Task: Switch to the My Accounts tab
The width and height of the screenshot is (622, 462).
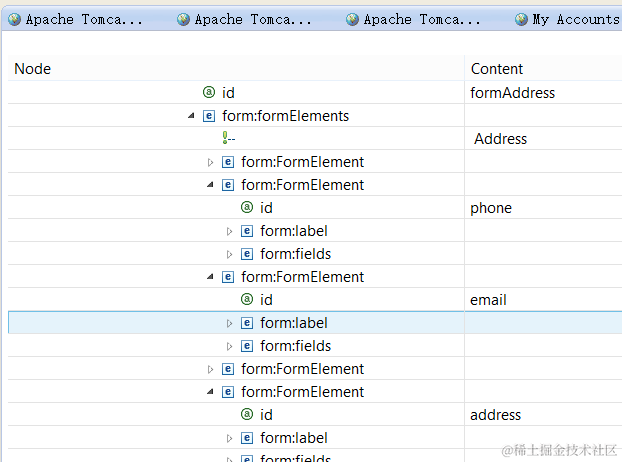Action: point(567,19)
